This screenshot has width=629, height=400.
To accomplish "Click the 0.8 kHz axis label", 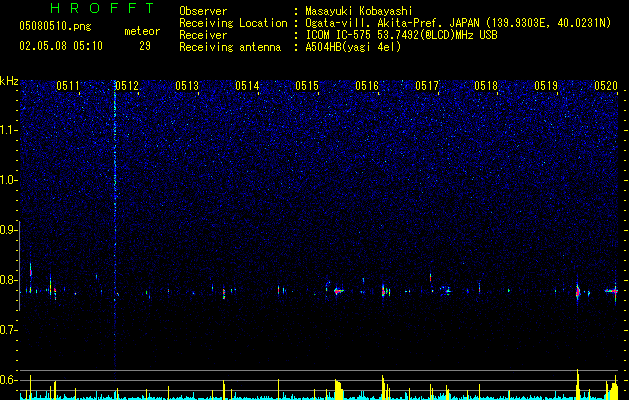I will point(8,280).
